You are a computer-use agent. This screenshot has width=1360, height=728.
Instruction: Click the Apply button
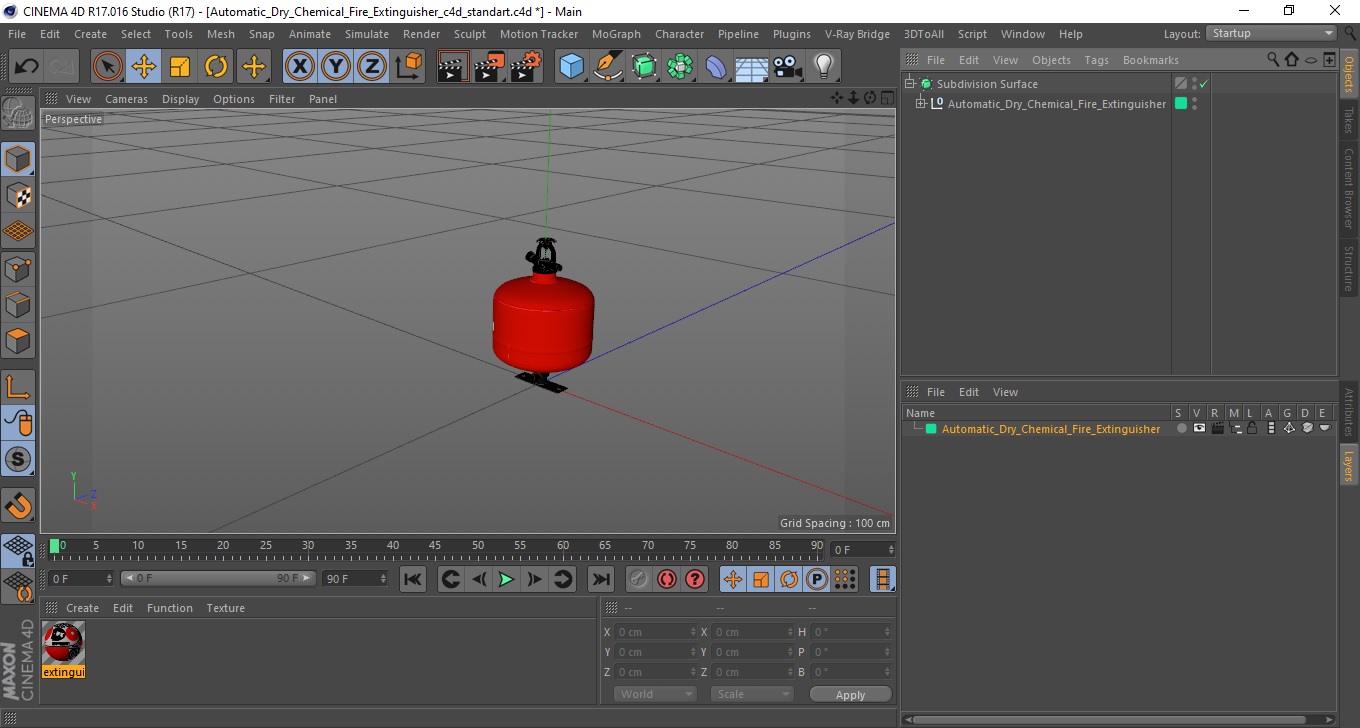tap(850, 695)
